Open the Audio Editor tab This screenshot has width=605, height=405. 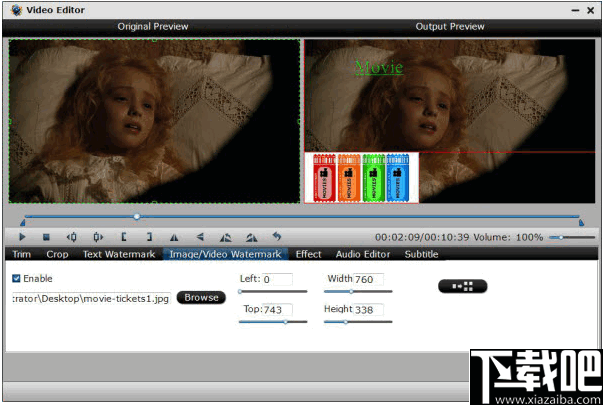(363, 254)
